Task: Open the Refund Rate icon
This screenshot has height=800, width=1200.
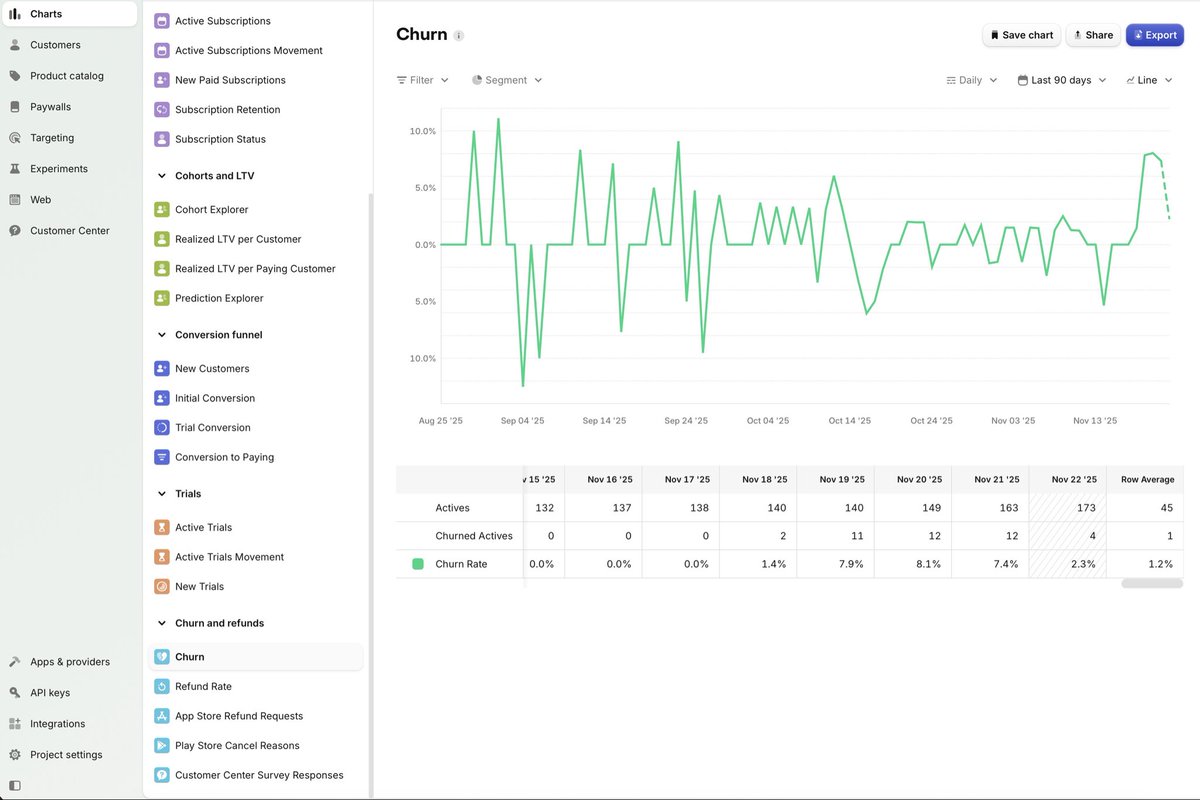Action: coord(162,686)
